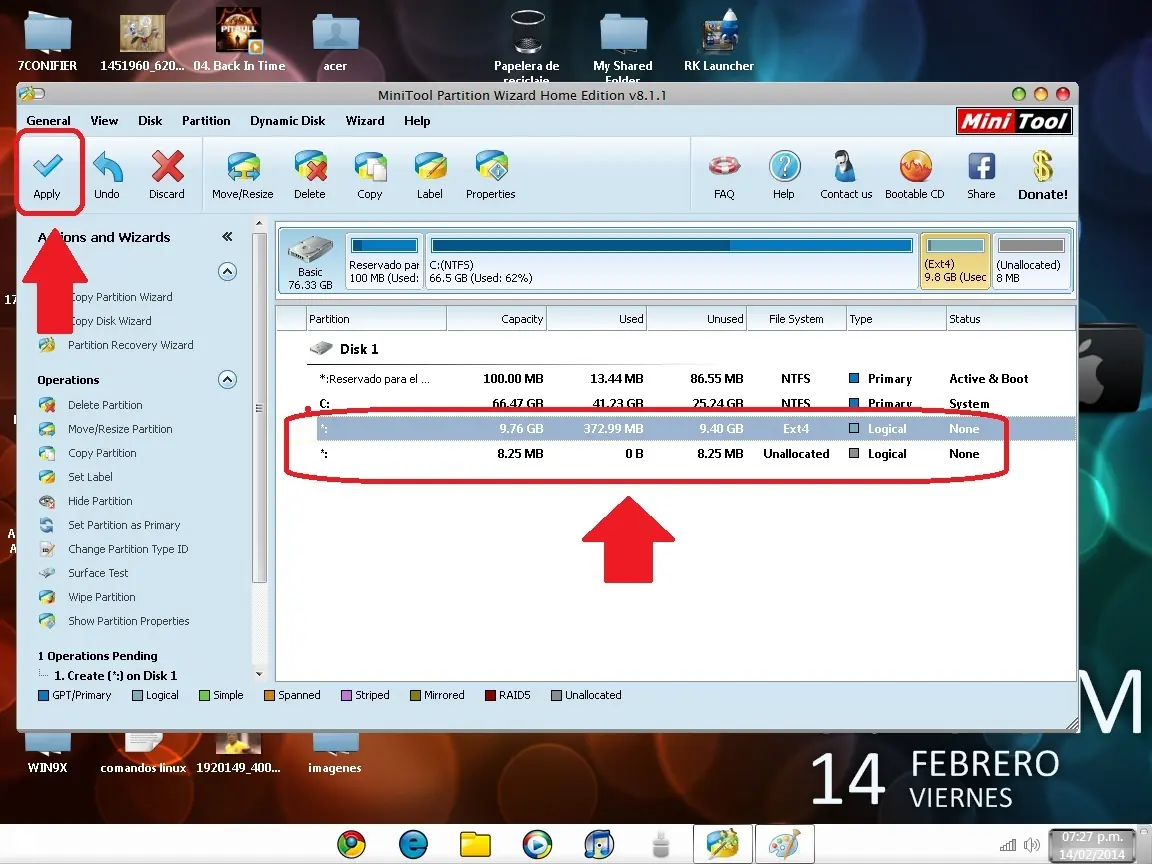Viewport: 1152px width, 864px height.
Task: Choose Hide Partition operation
Action: pyautogui.click(x=100, y=501)
